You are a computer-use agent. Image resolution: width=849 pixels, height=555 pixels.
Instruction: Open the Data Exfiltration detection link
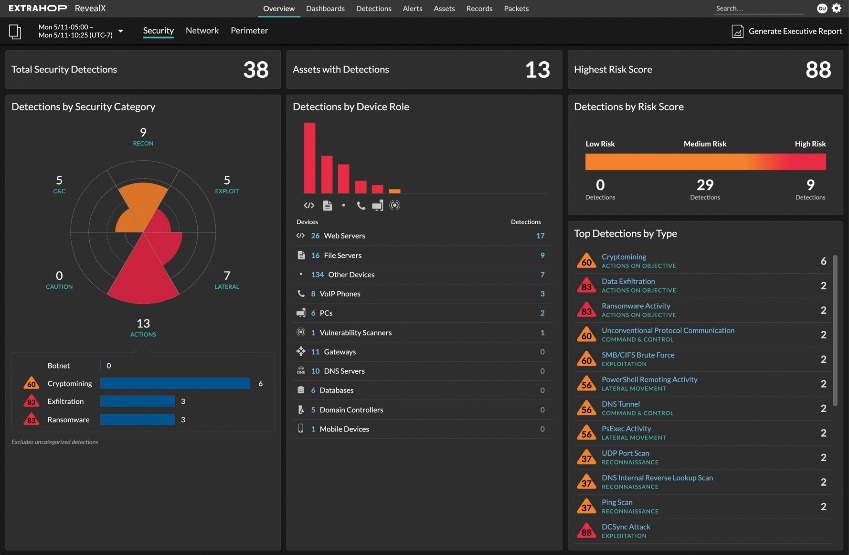pyautogui.click(x=629, y=282)
